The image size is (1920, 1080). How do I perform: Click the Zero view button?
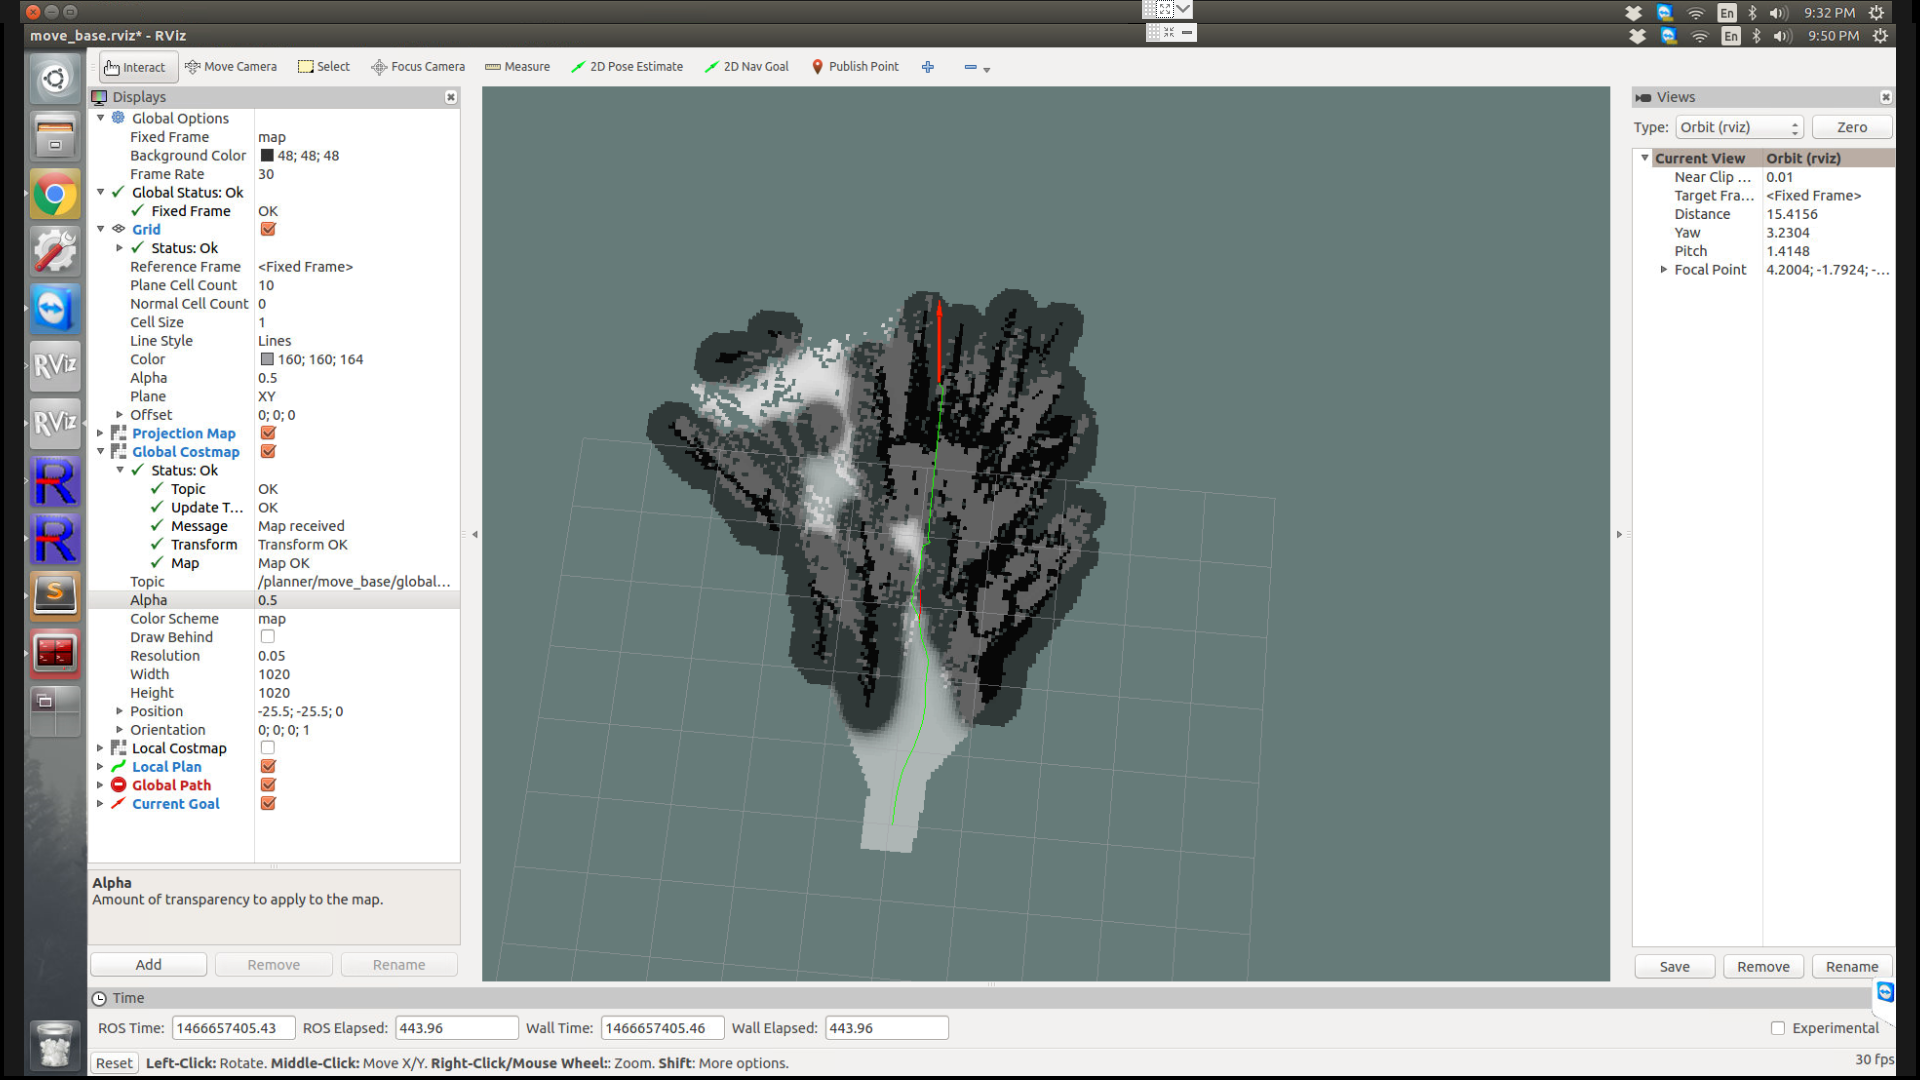click(1851, 127)
